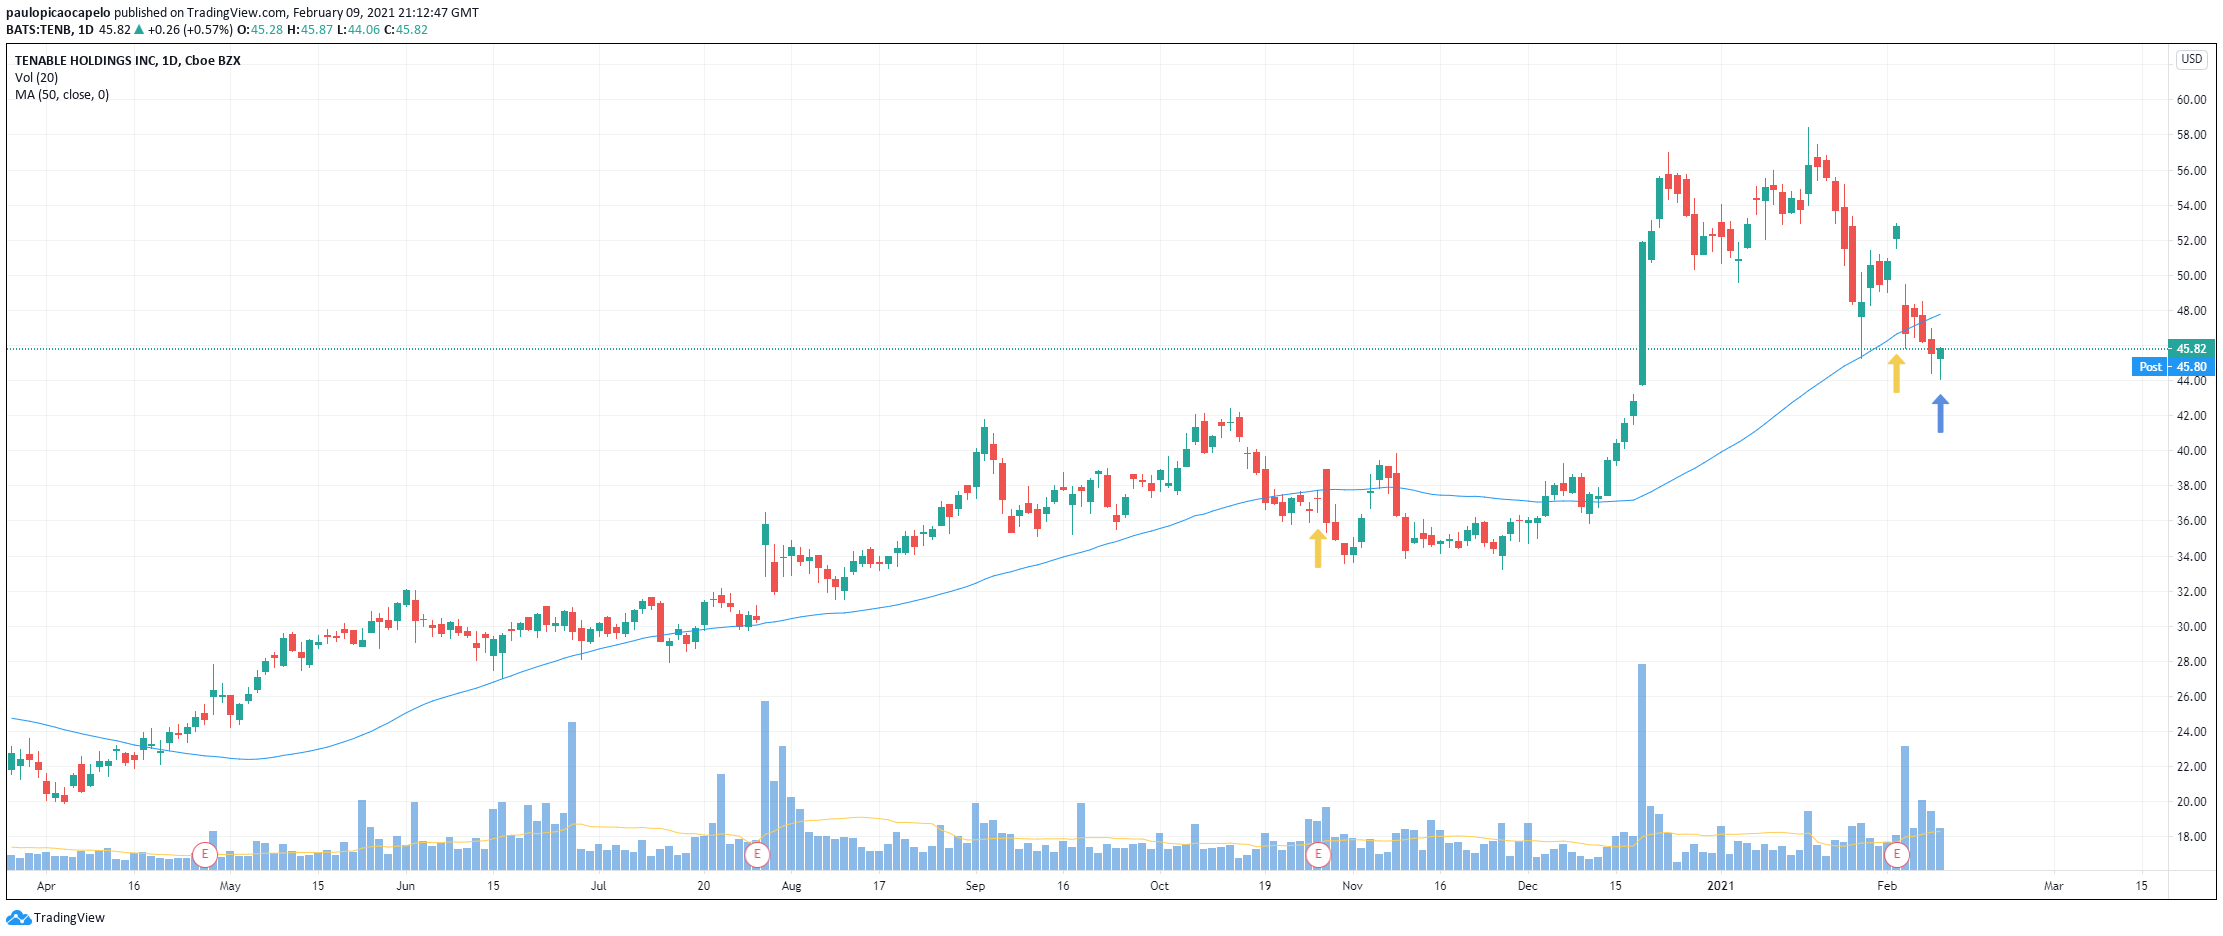Click the H:45.87 high value

pyautogui.click(x=310, y=30)
